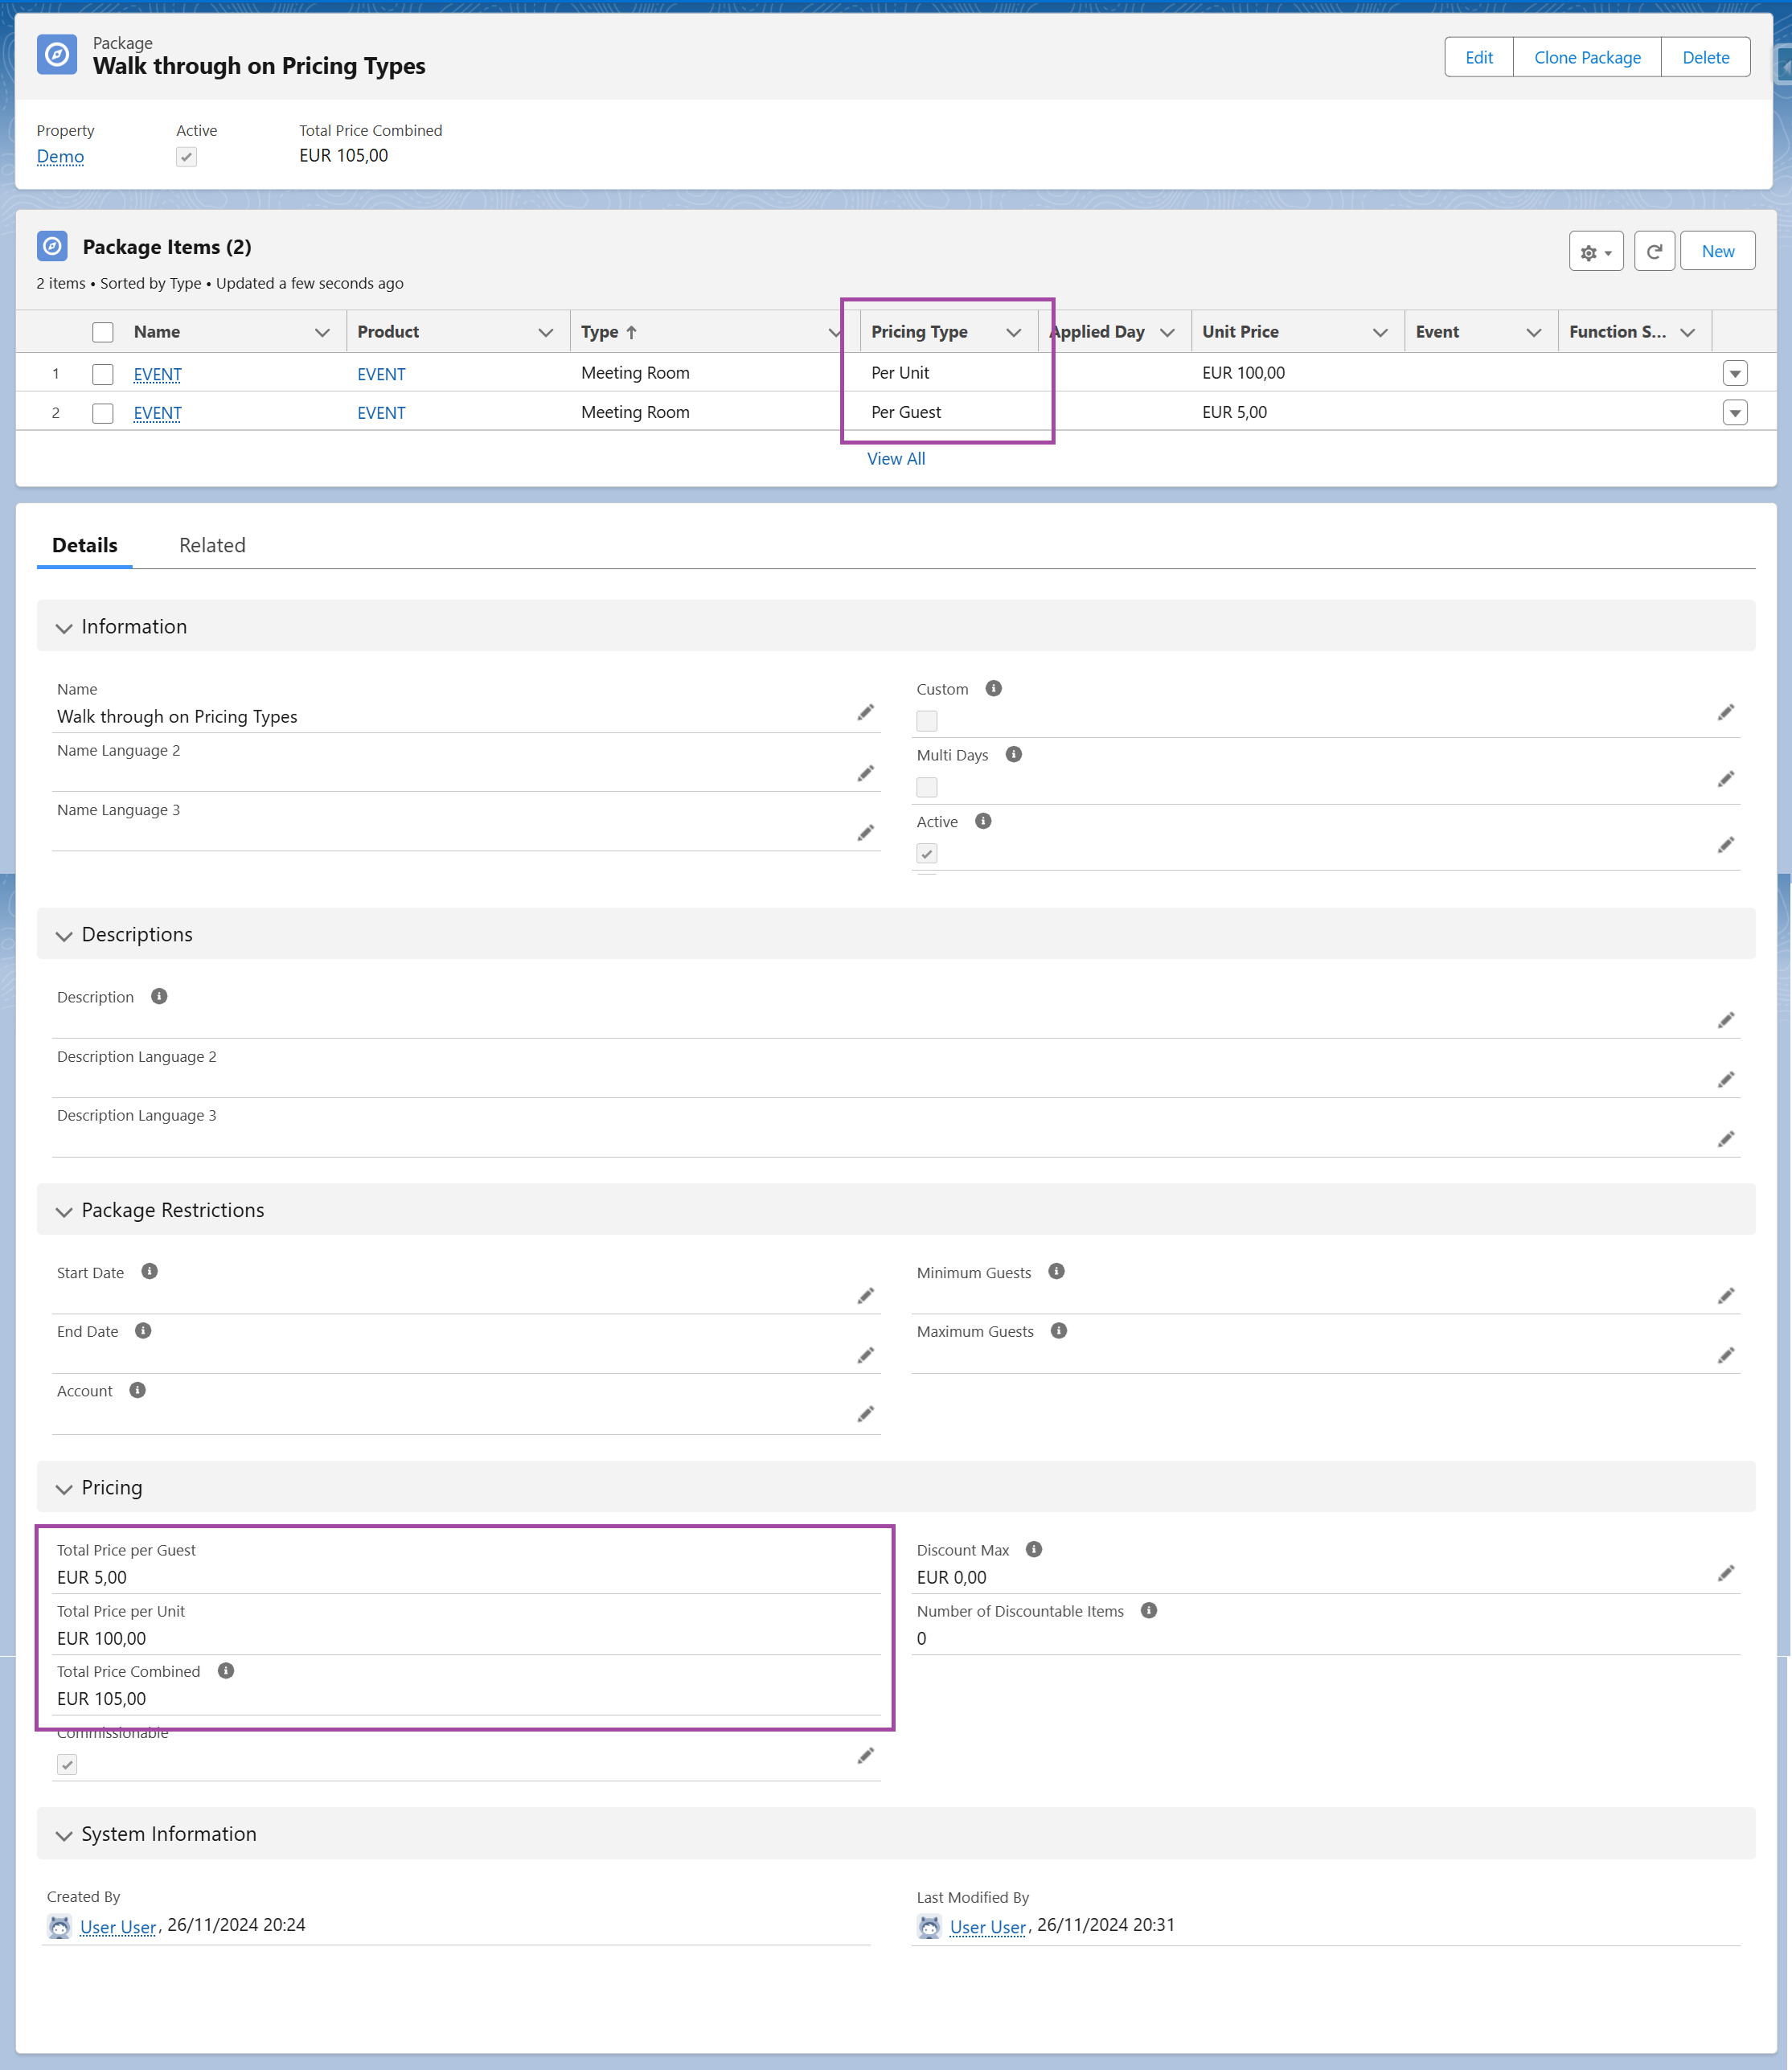
Task: Open the Product column dropdown
Action: (x=546, y=332)
